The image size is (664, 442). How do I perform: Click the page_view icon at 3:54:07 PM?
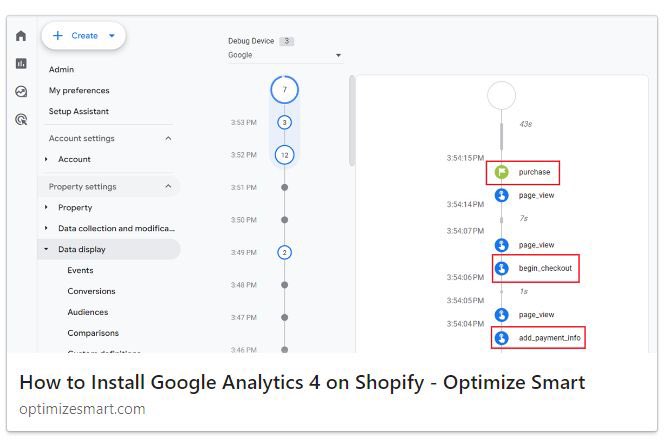click(502, 245)
